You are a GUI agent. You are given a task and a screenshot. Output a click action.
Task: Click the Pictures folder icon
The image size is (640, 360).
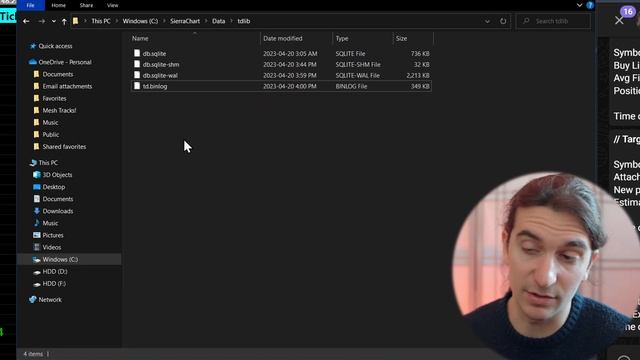[36, 235]
